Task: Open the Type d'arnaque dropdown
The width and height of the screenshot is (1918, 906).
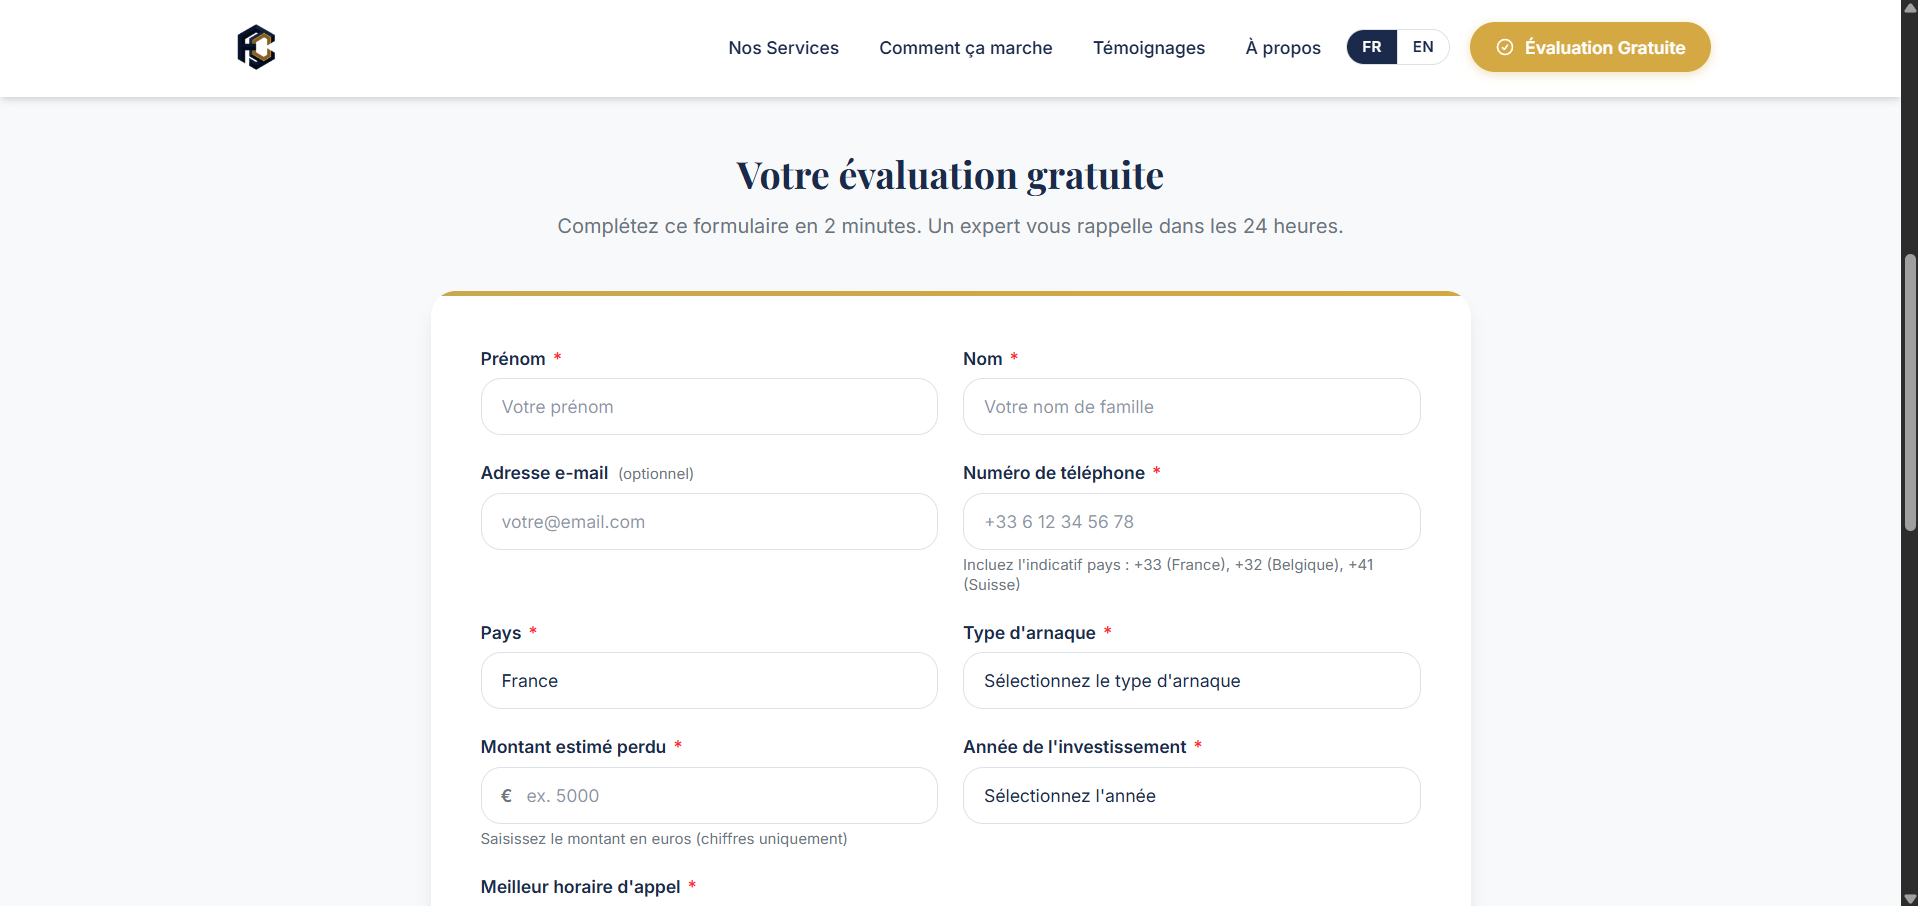Action: click(1191, 681)
